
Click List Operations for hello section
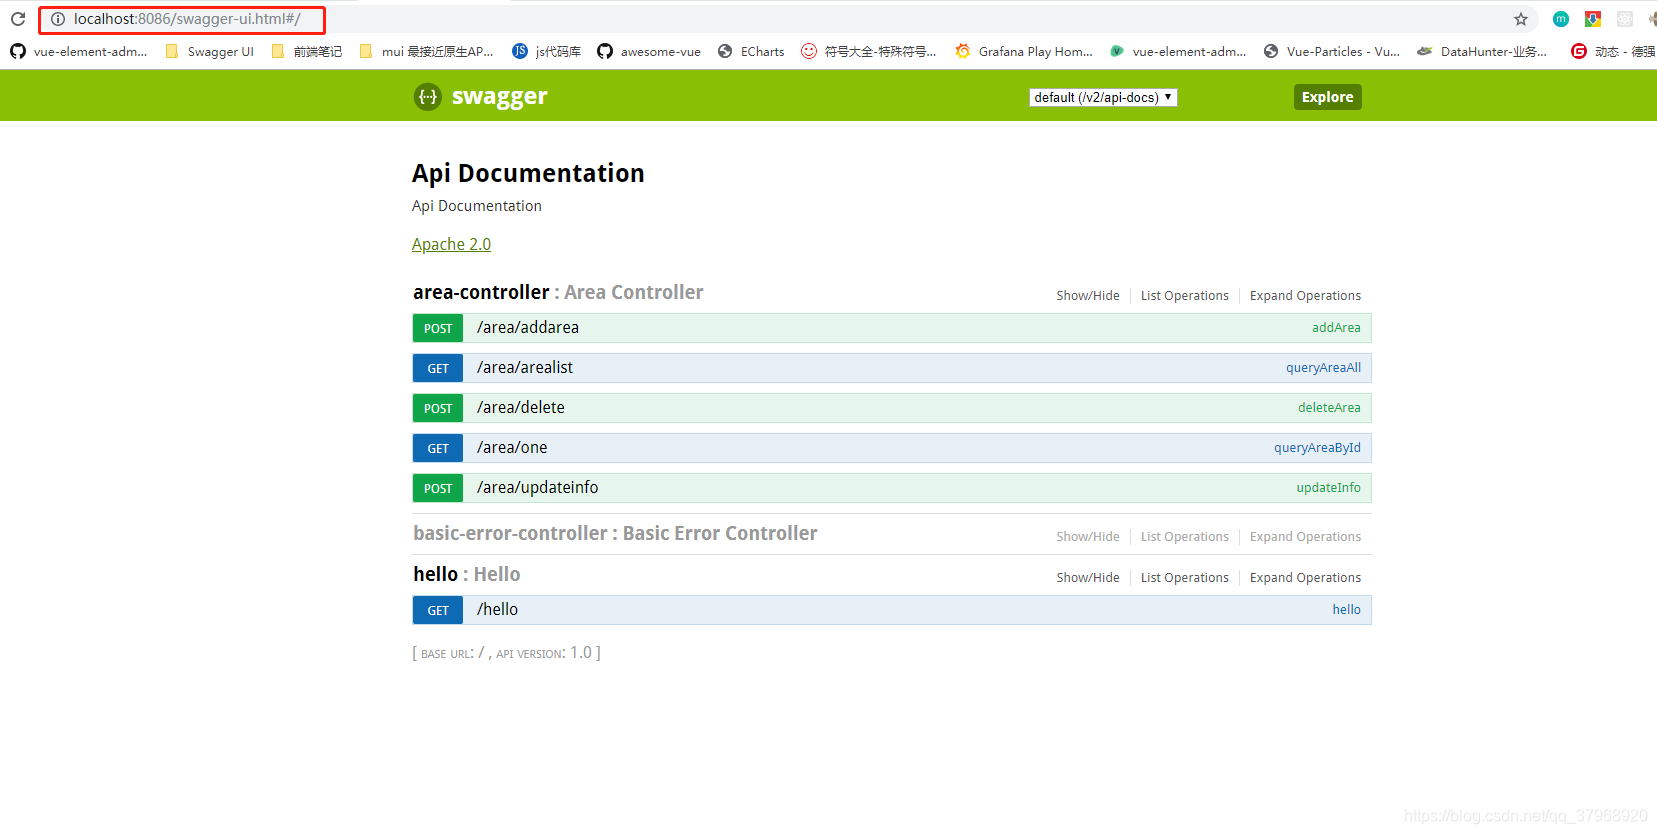[x=1185, y=578]
